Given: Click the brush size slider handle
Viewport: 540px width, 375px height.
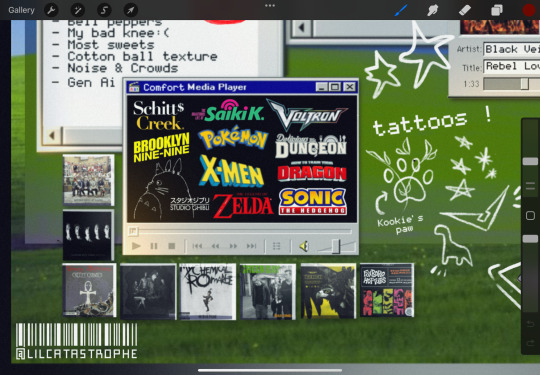Looking at the screenshot, I should click(530, 161).
